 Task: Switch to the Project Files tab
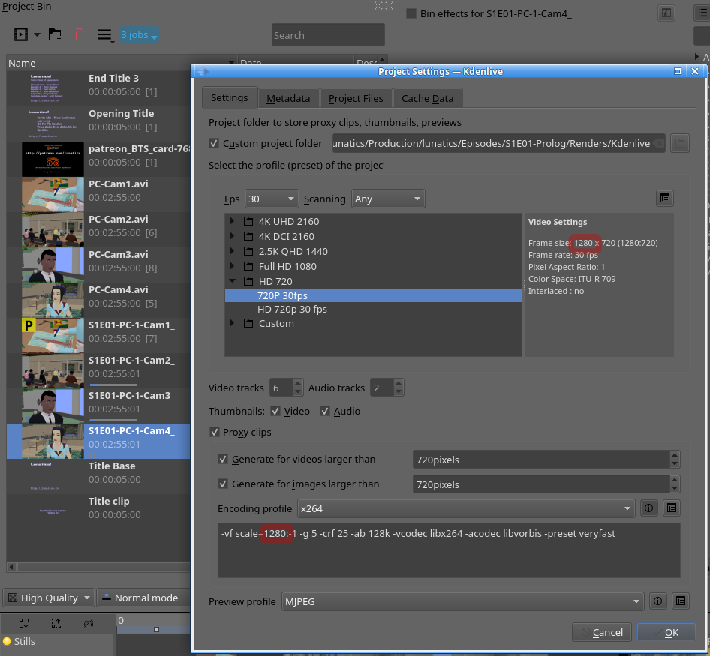coord(355,99)
